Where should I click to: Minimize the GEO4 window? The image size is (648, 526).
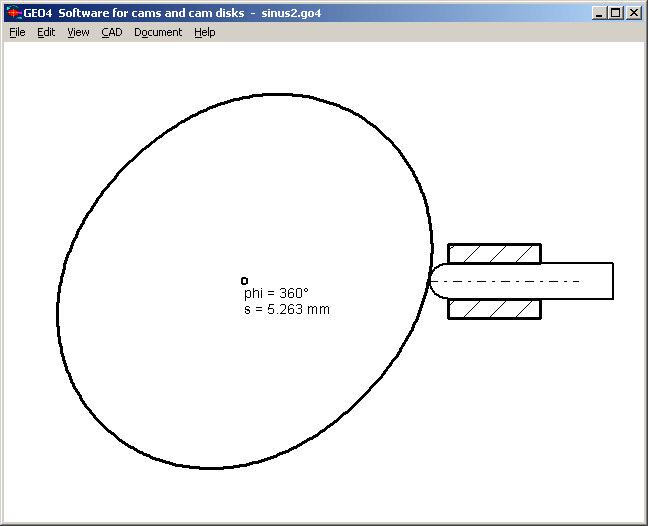(x=600, y=13)
